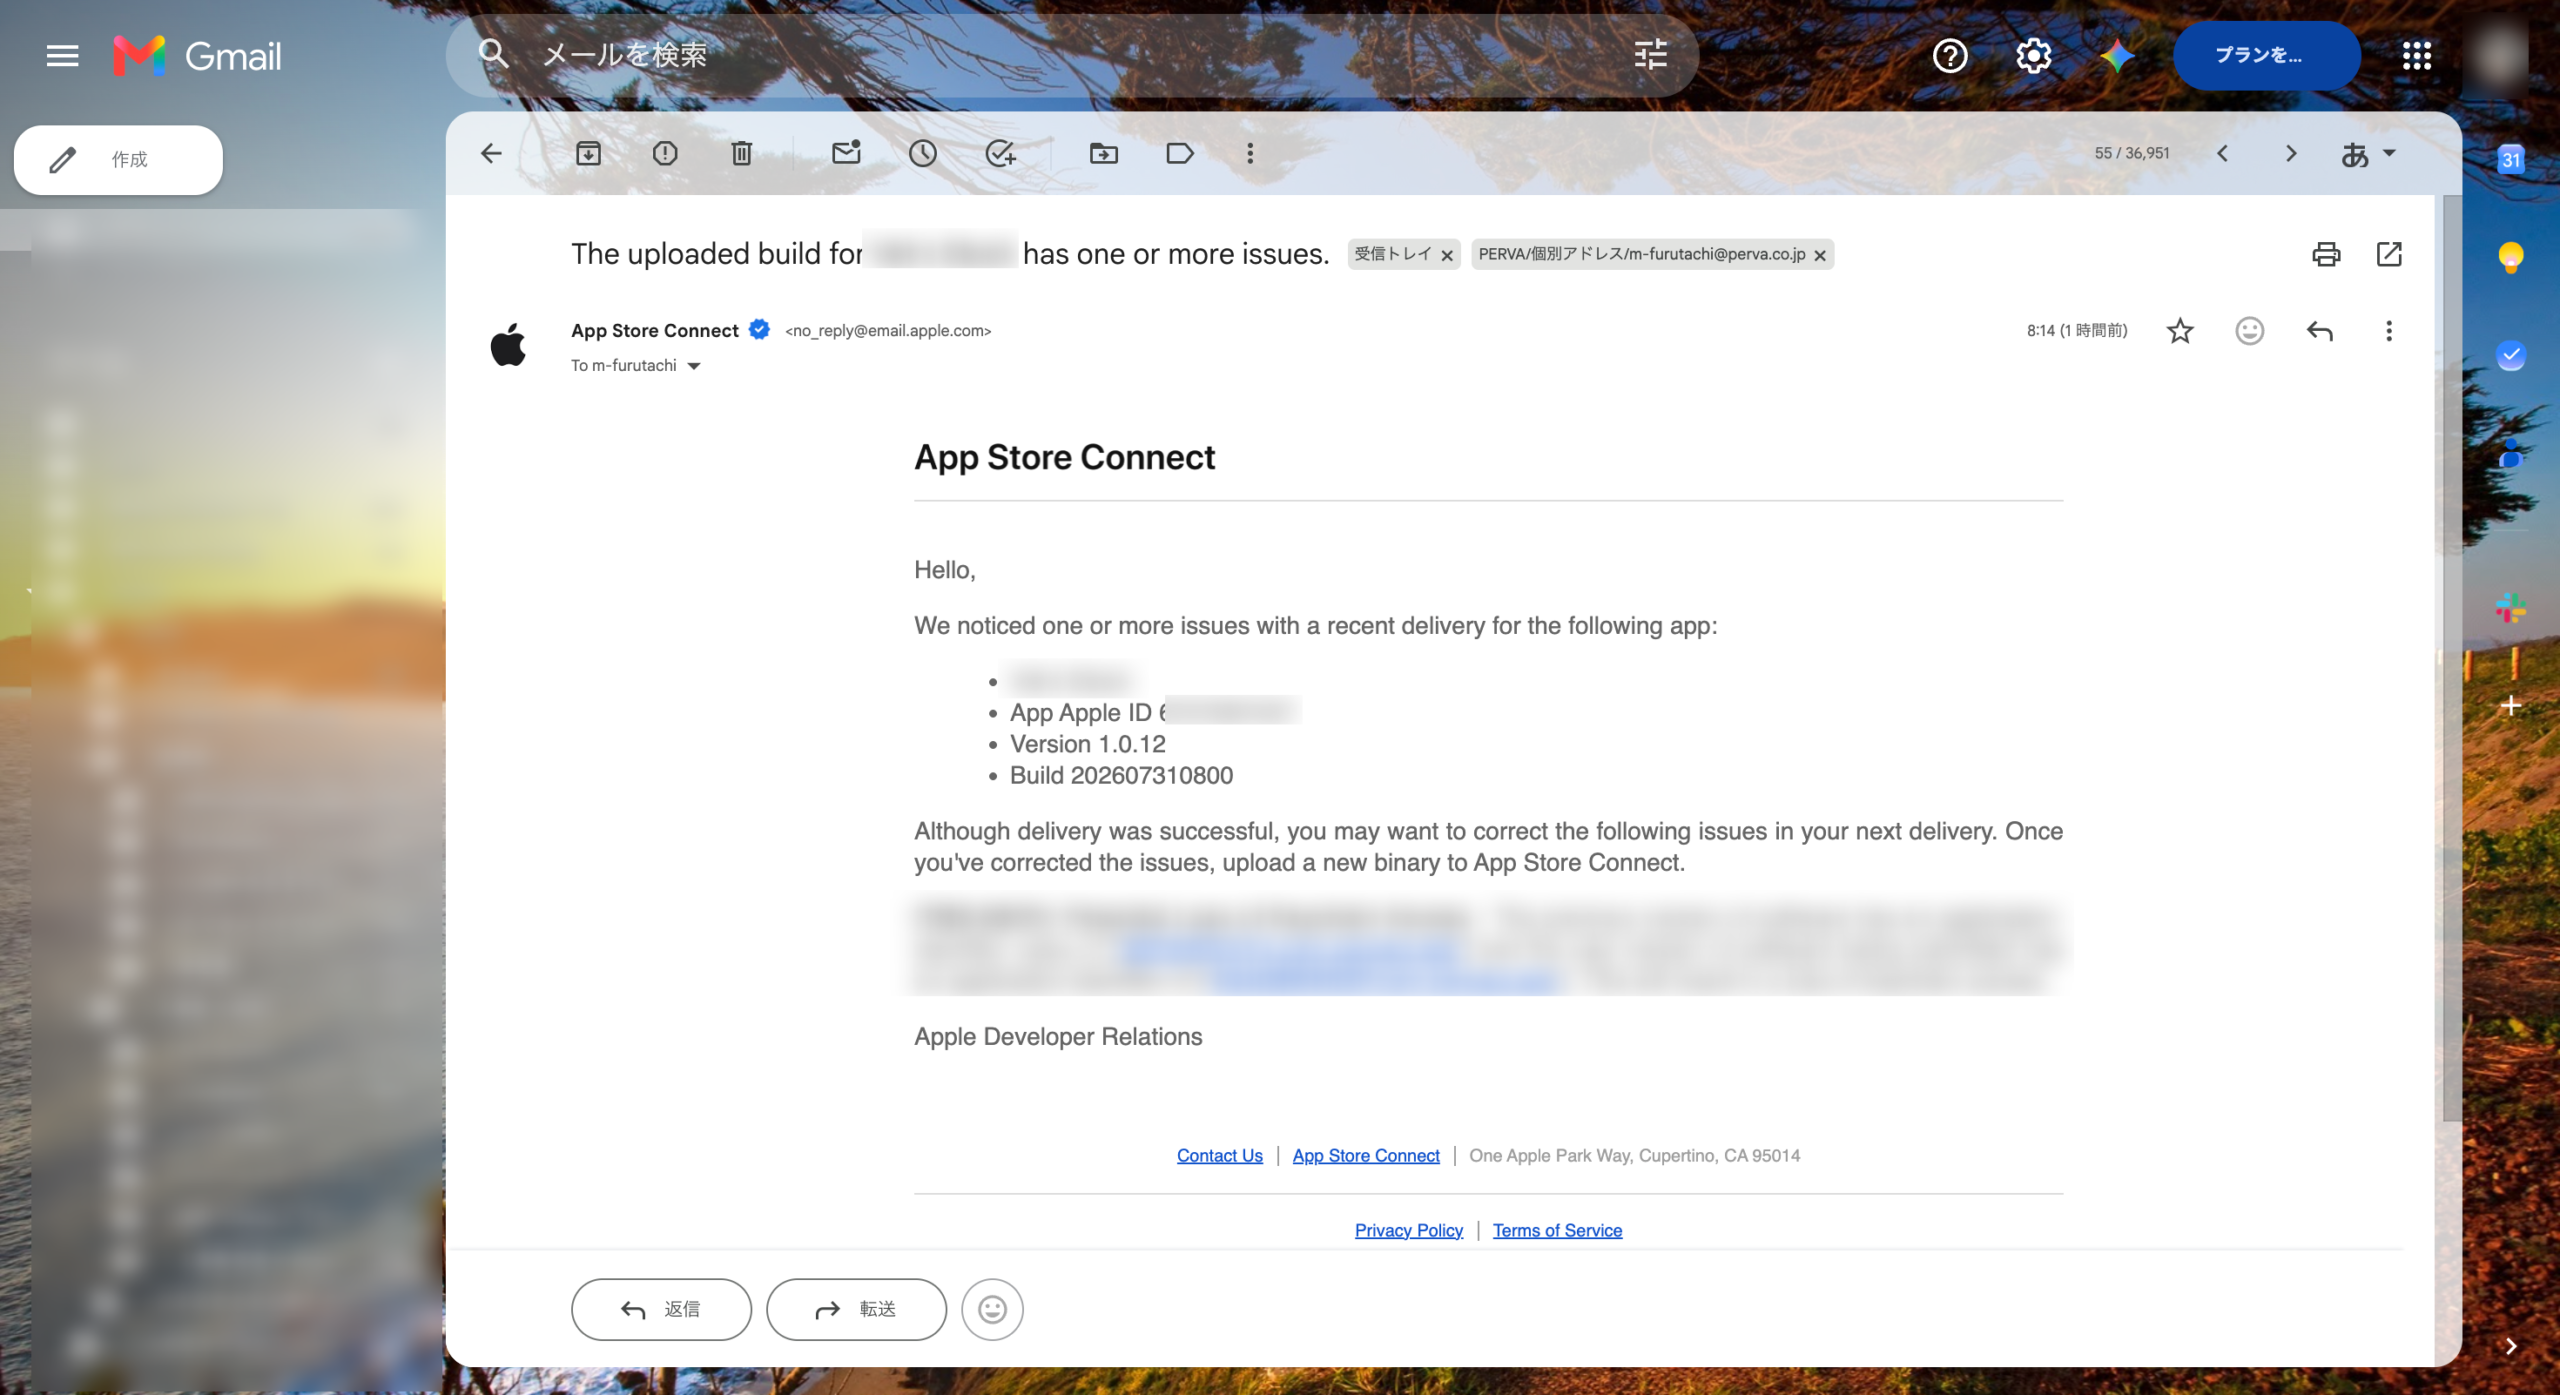Click the email body scrollbar
Viewport: 2560px width, 1395px height.
tap(2451, 658)
